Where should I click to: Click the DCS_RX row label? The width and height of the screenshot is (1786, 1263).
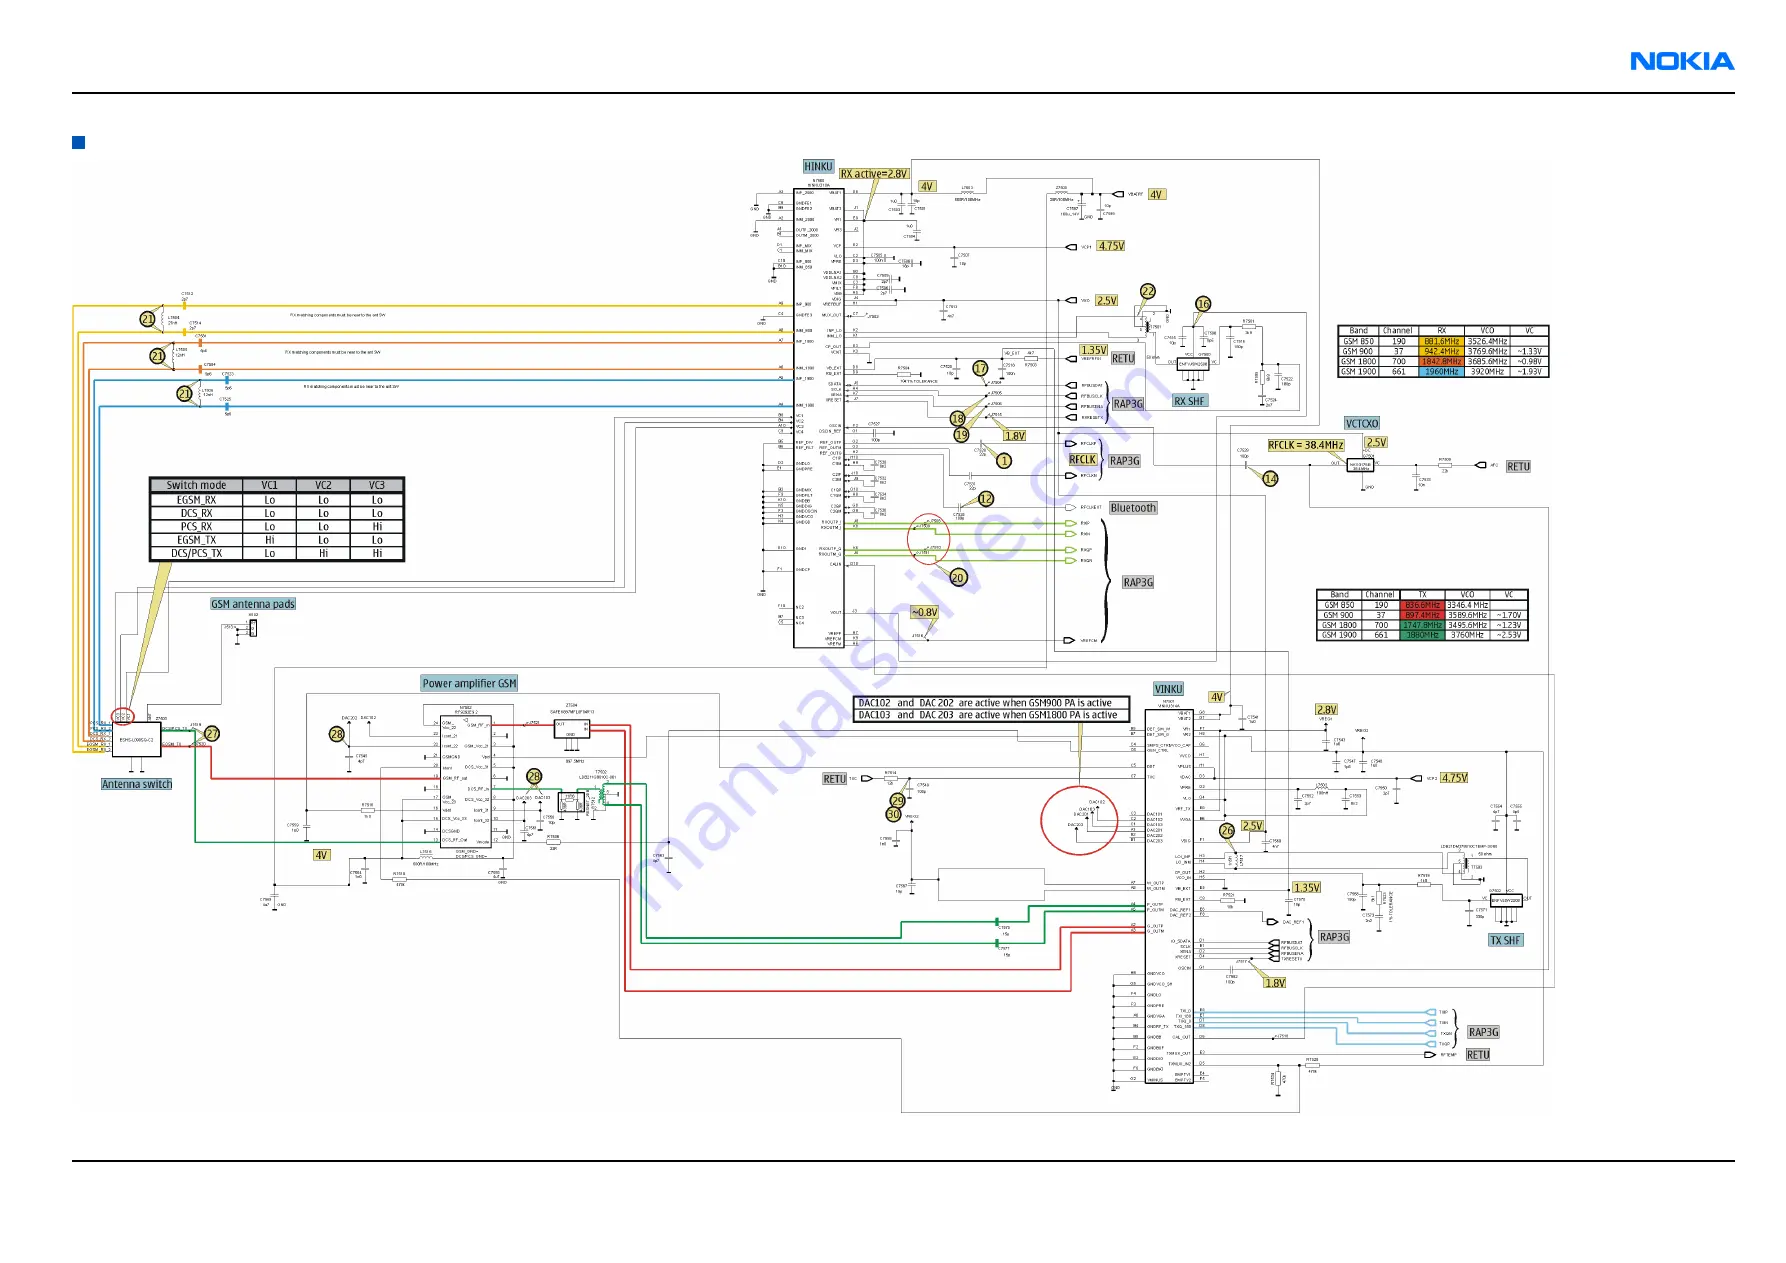coord(196,513)
